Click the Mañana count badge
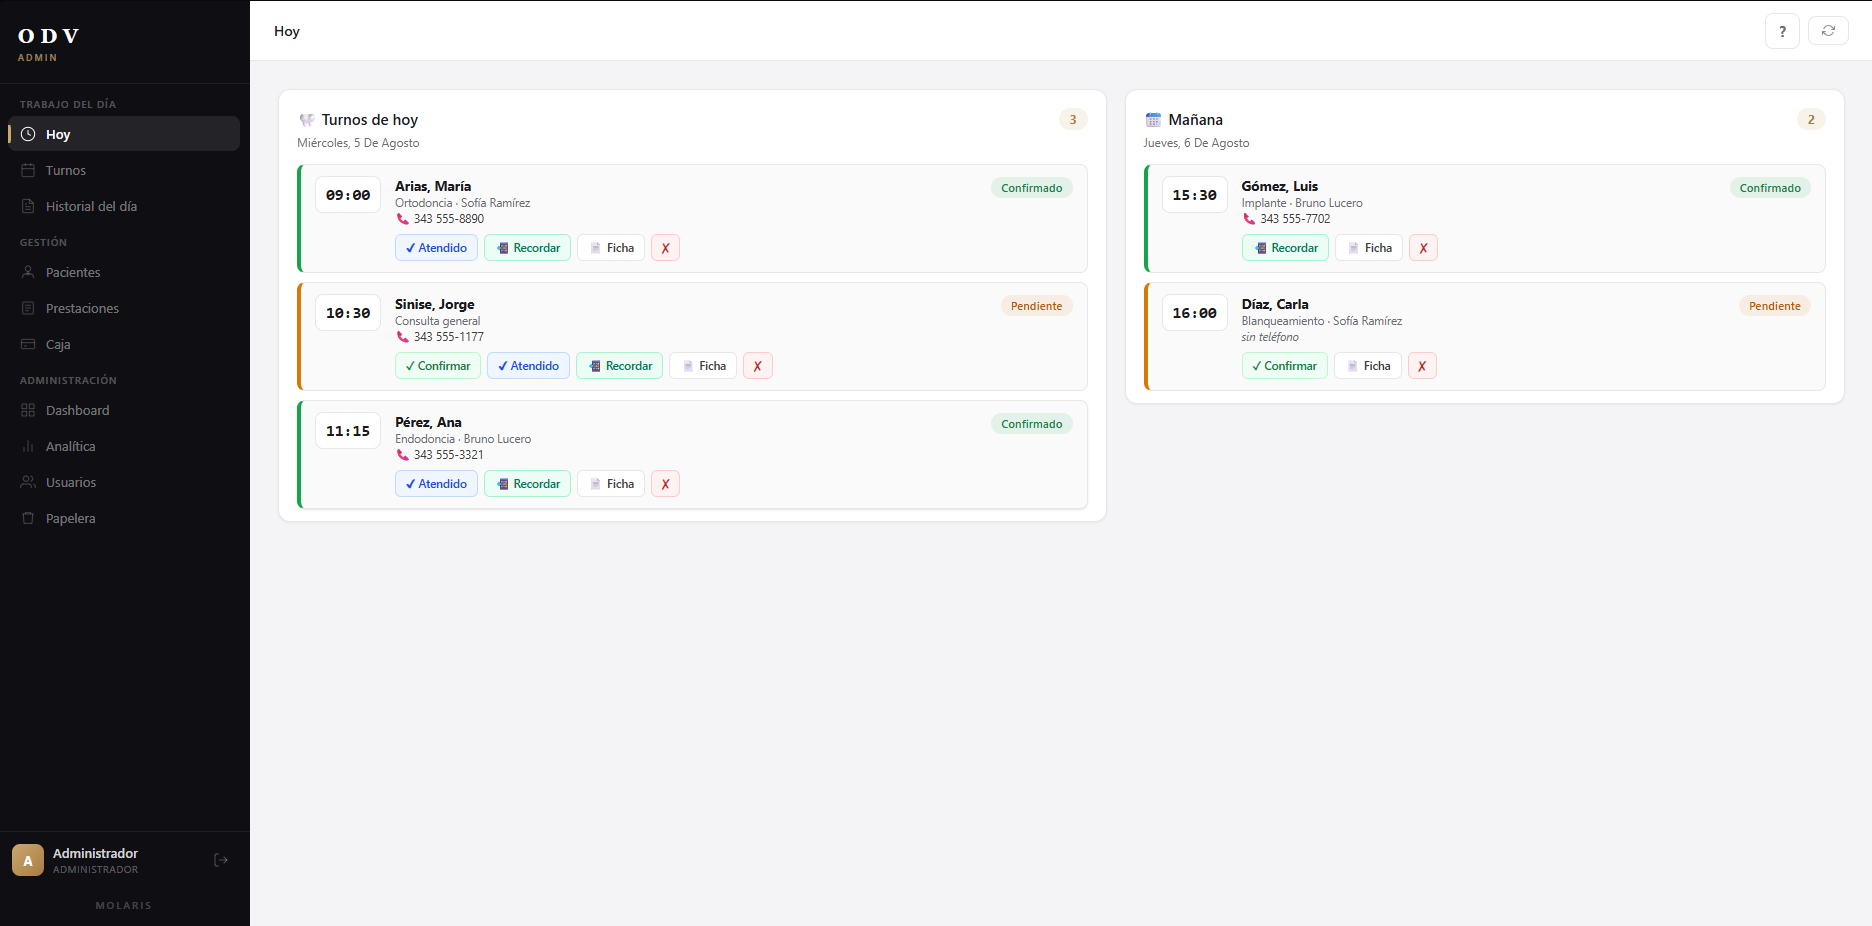 [1811, 119]
